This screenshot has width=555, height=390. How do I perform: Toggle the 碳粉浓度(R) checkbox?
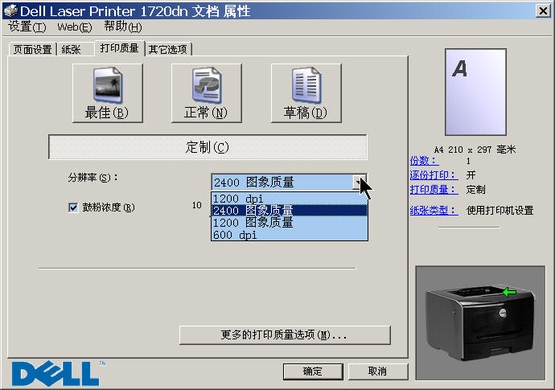point(73,207)
